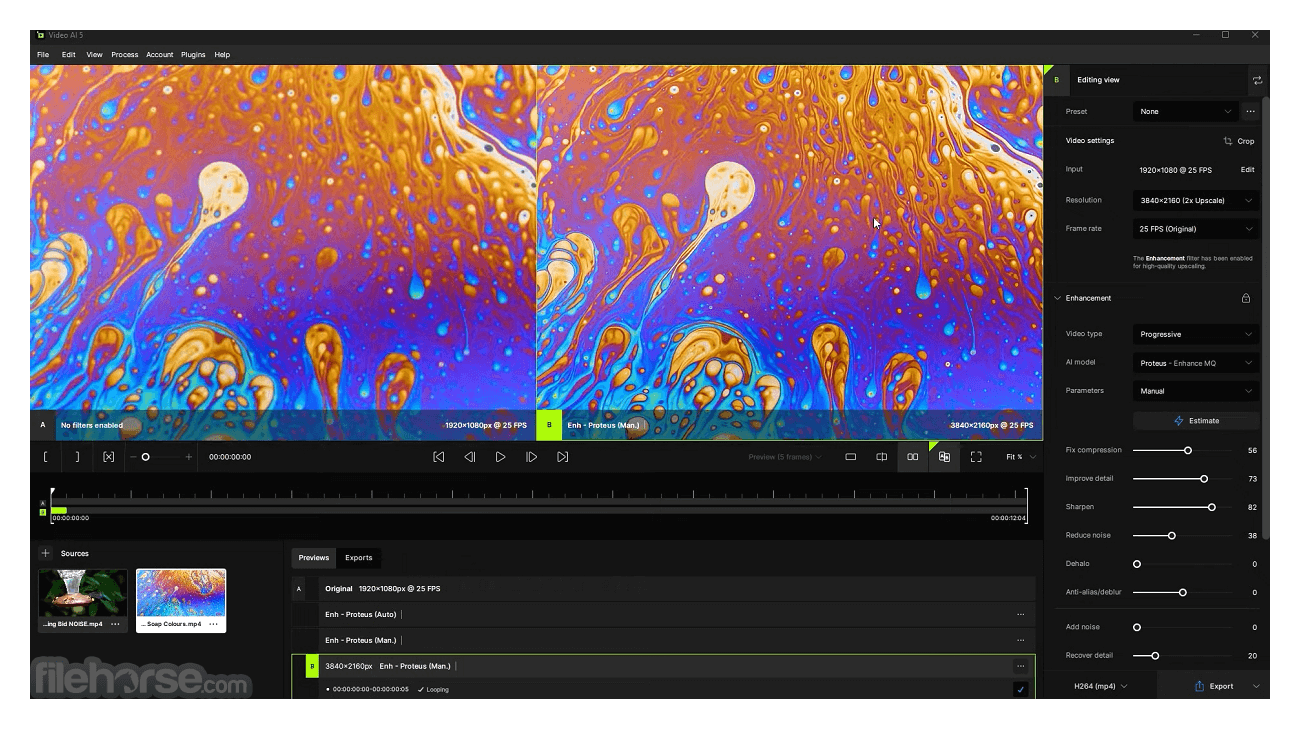Open the File menu

(x=43, y=55)
